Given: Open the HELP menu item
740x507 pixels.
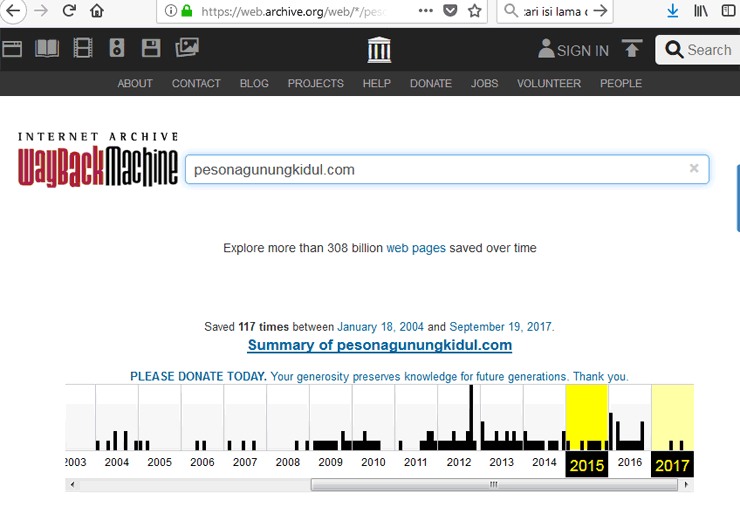Looking at the screenshot, I should pyautogui.click(x=377, y=84).
